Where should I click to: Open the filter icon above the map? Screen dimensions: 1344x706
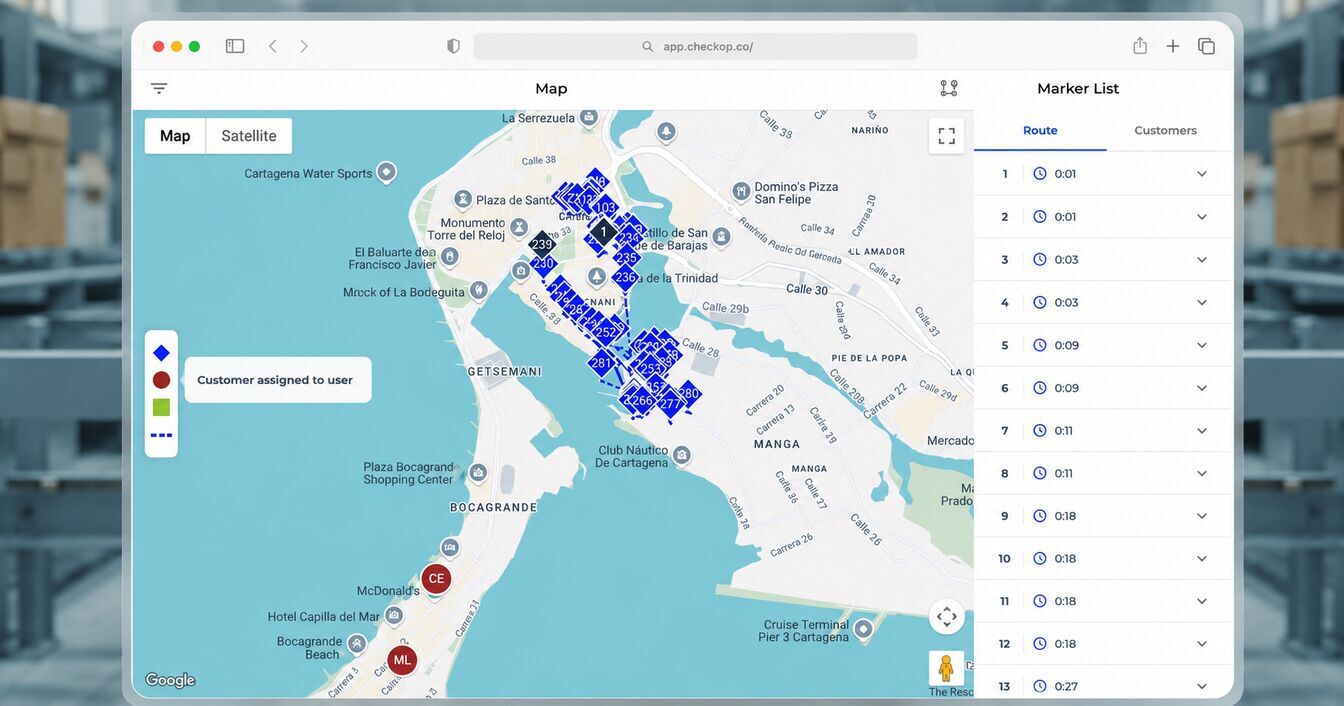click(159, 88)
